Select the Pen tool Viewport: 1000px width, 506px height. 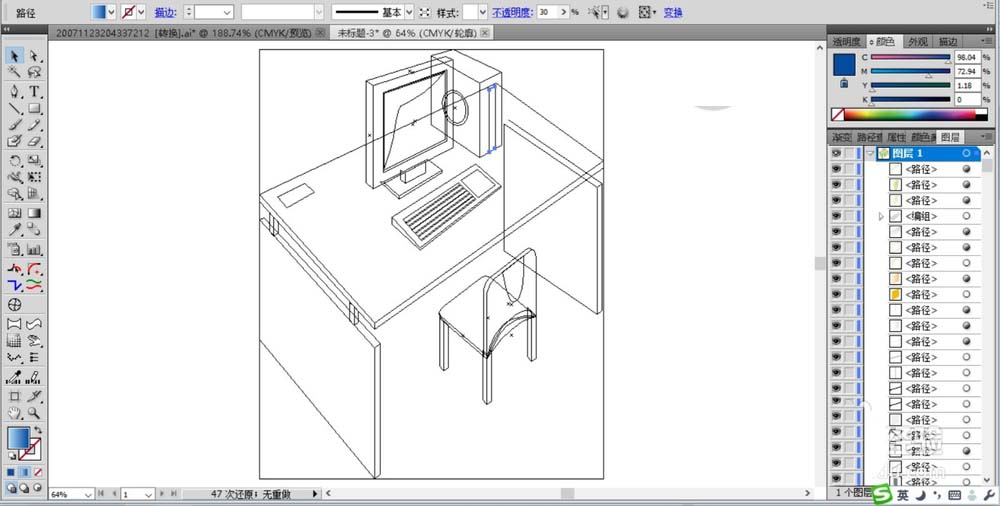(14, 91)
